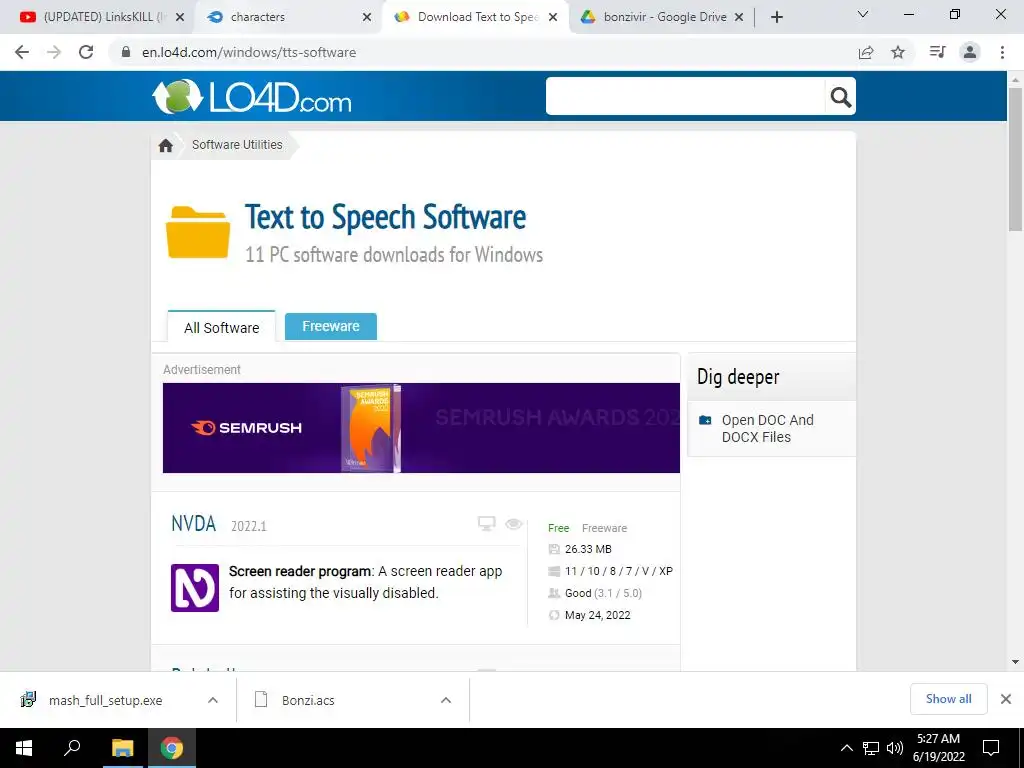Click the browser back arrow
Image resolution: width=1024 pixels, height=768 pixels.
tap(22, 52)
